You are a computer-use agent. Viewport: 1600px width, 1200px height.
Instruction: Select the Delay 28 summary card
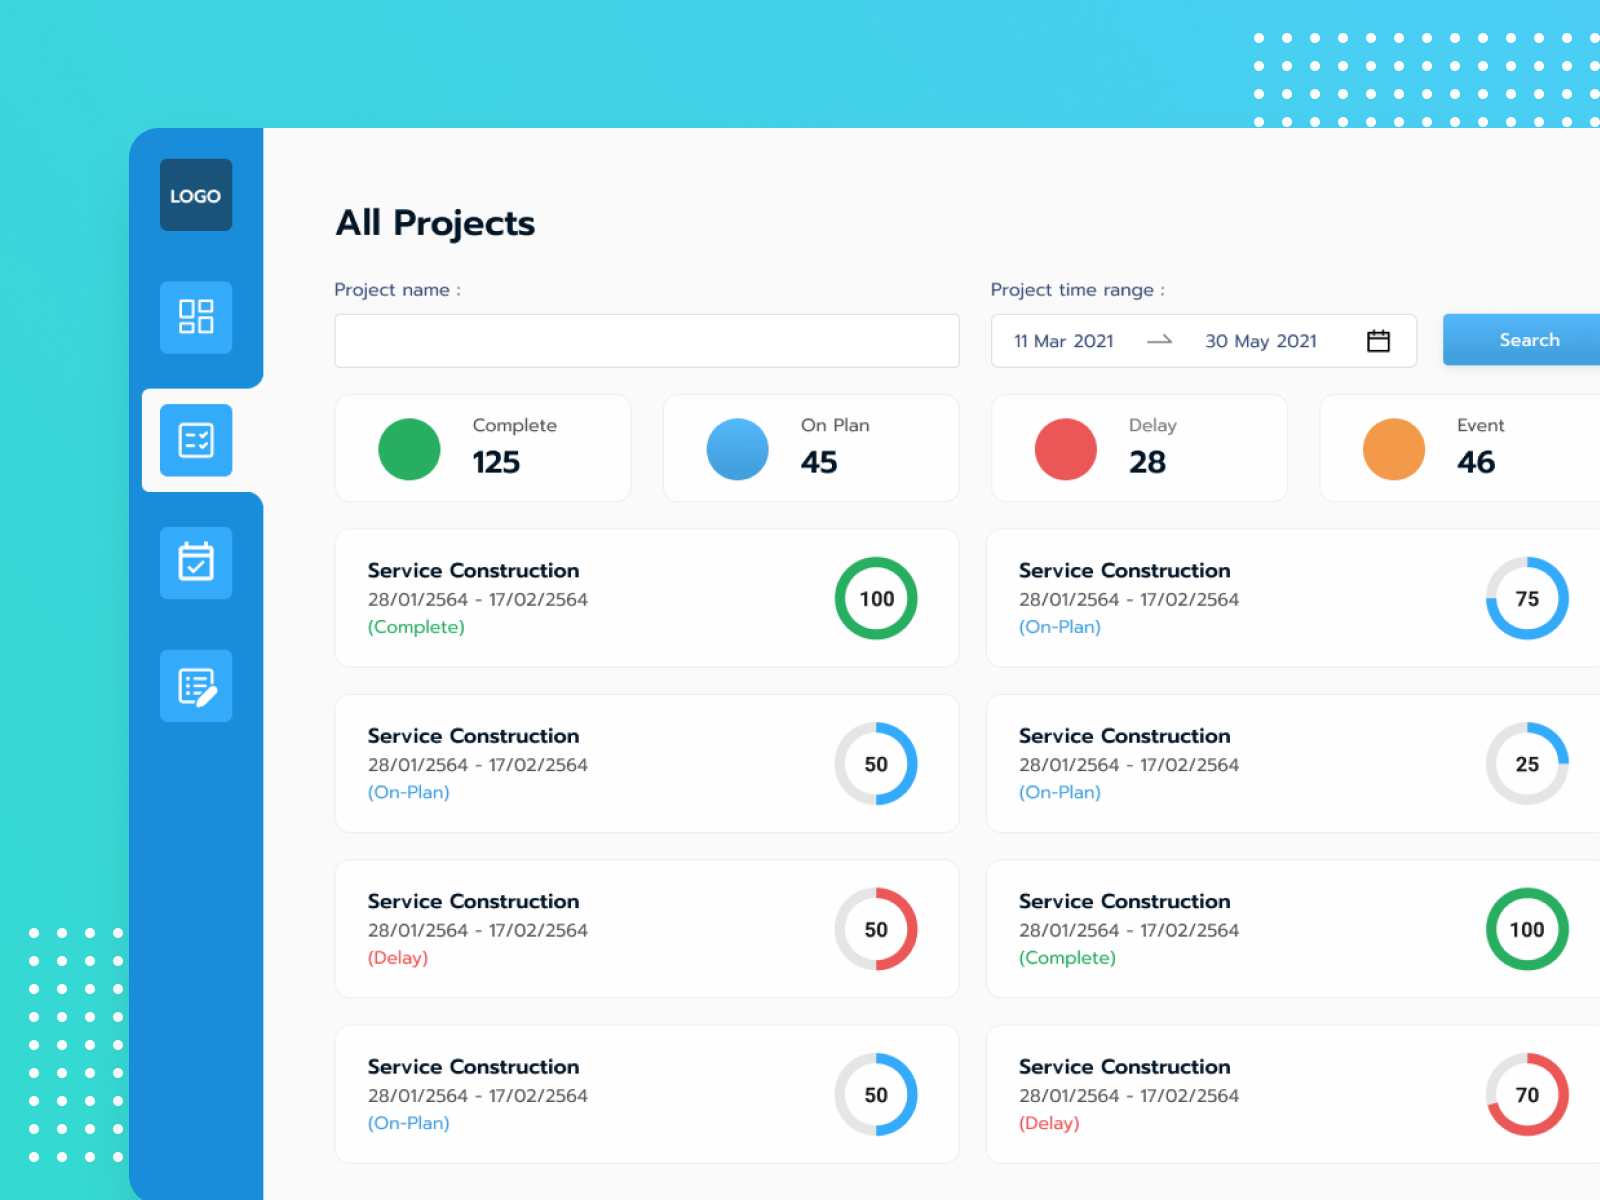point(1138,448)
